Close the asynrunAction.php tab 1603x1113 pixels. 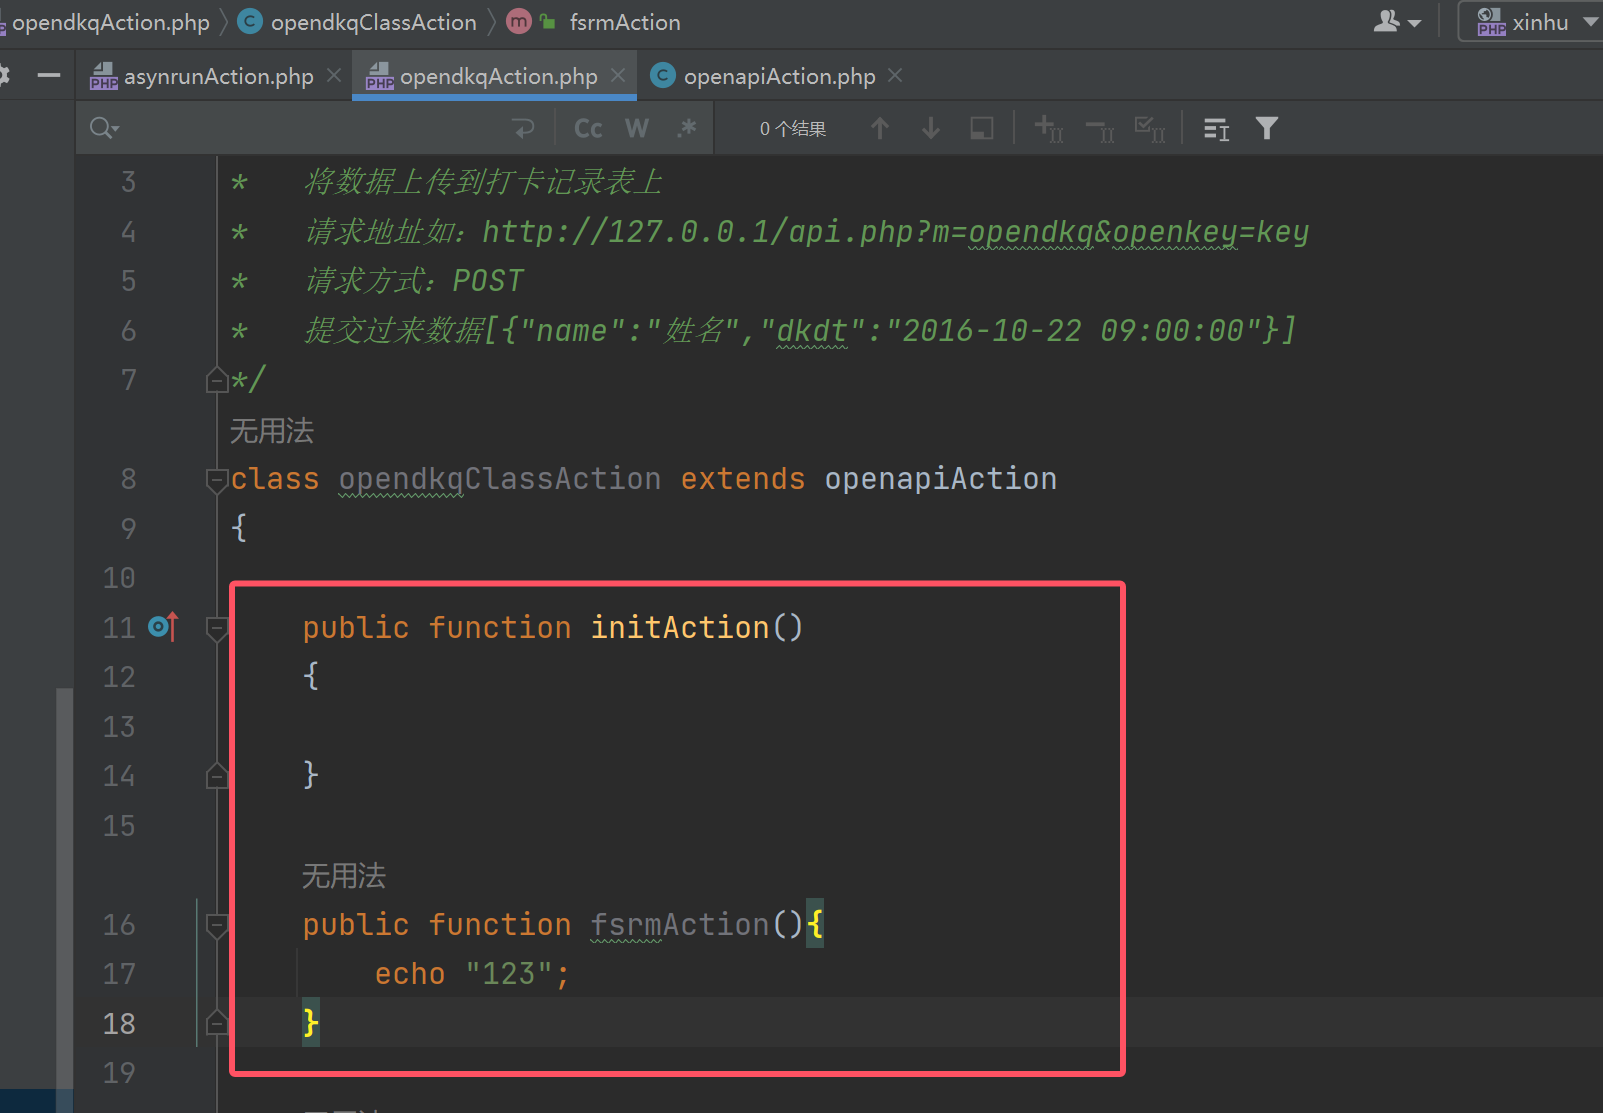tap(334, 76)
